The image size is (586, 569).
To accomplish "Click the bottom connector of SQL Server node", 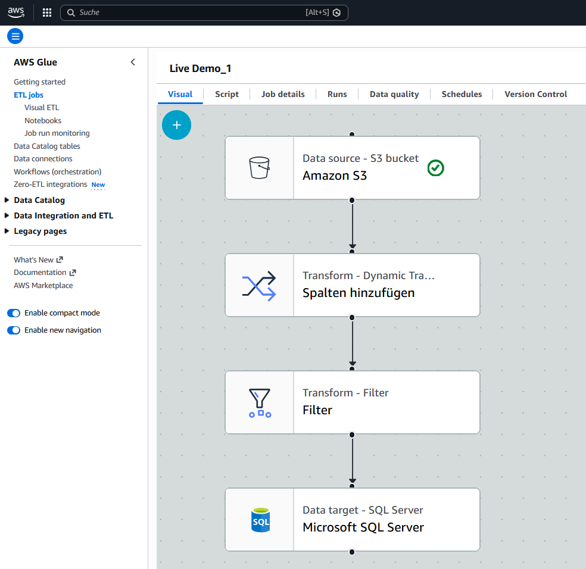I will click(x=352, y=552).
